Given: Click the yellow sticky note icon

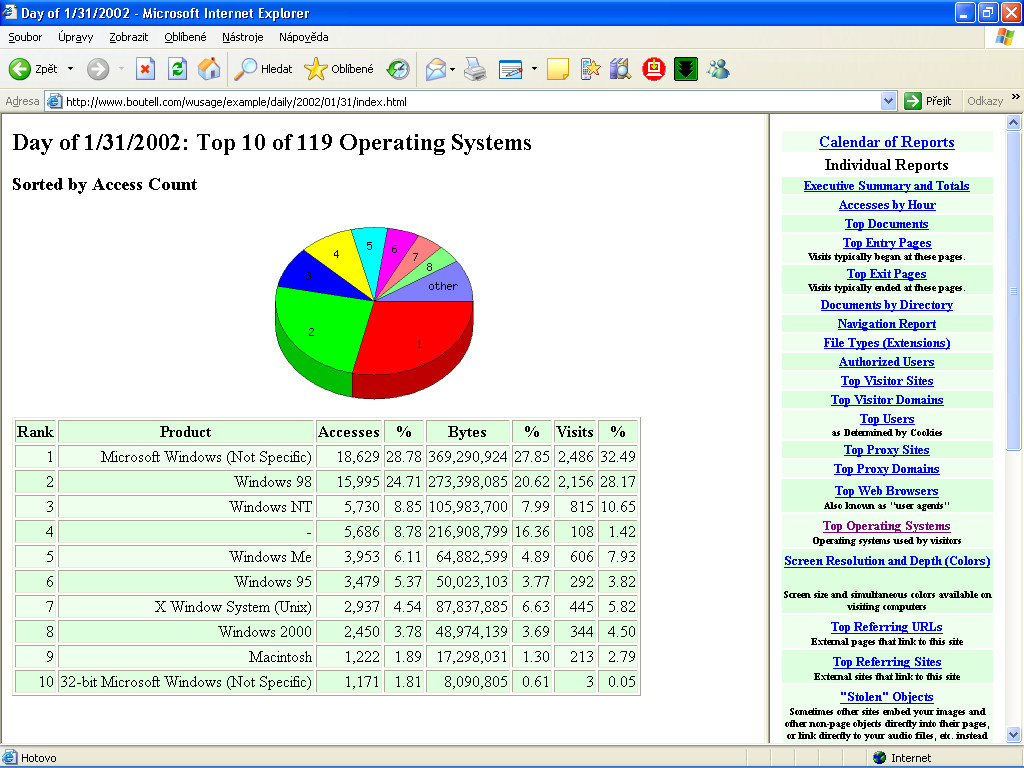Looking at the screenshot, I should (558, 69).
